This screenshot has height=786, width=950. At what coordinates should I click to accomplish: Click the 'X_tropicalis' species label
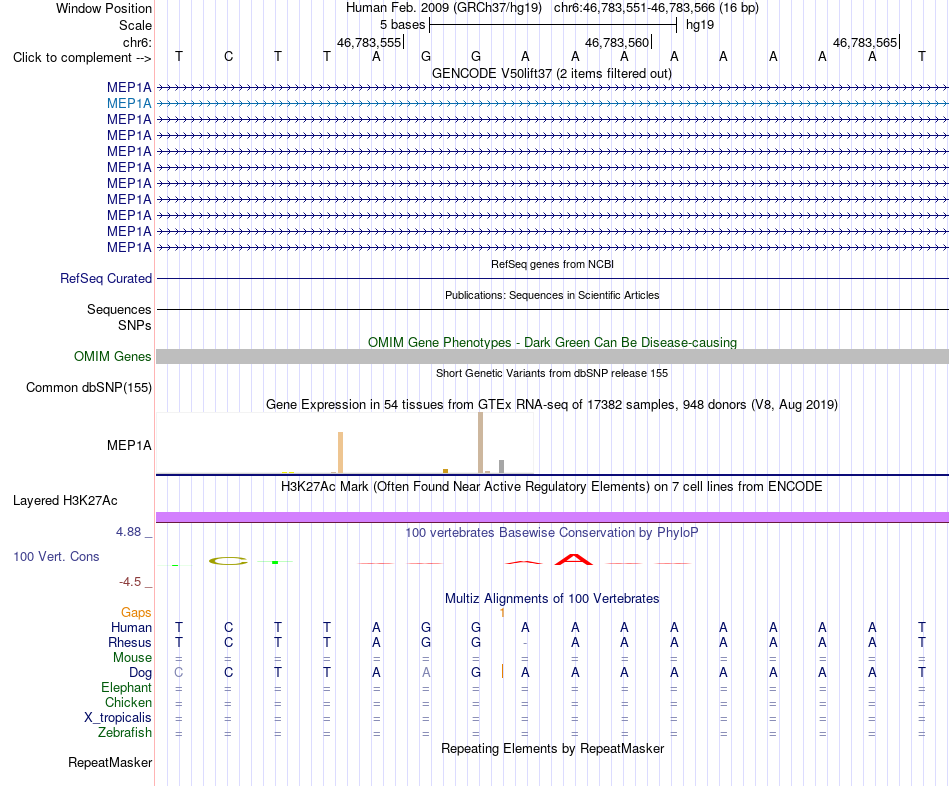click(118, 718)
